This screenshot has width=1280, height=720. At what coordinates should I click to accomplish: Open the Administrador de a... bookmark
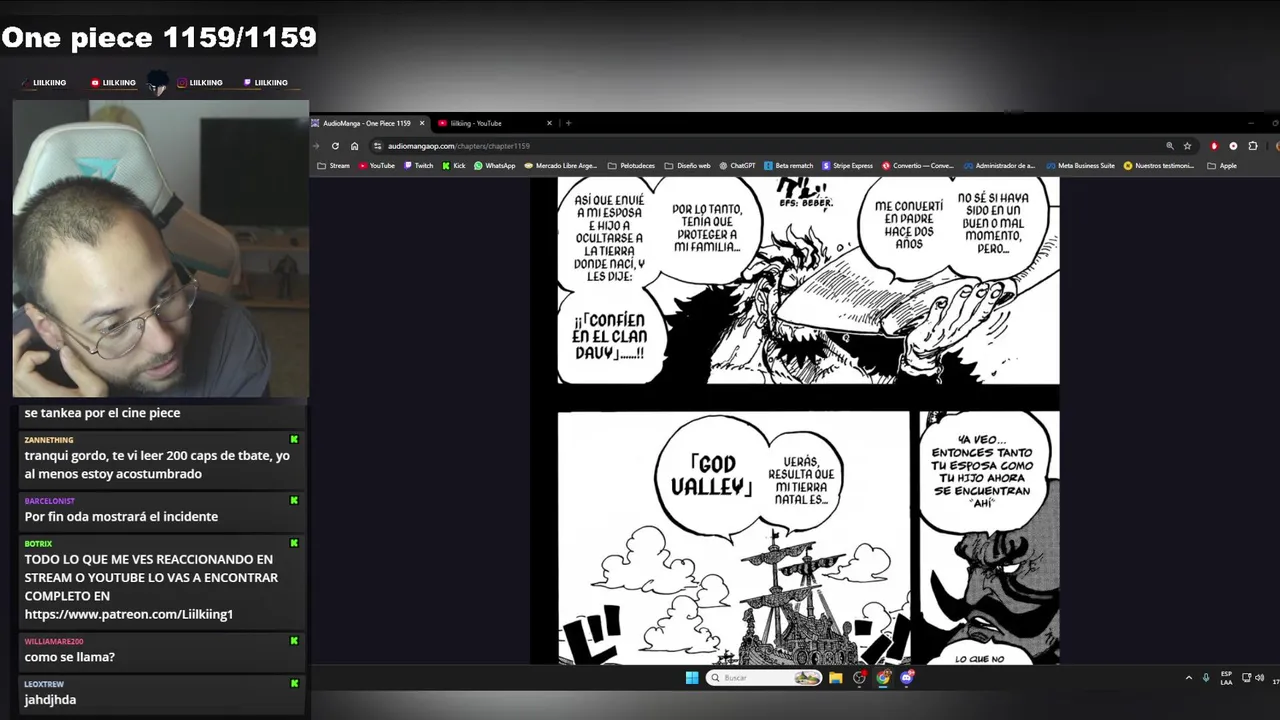(999, 166)
